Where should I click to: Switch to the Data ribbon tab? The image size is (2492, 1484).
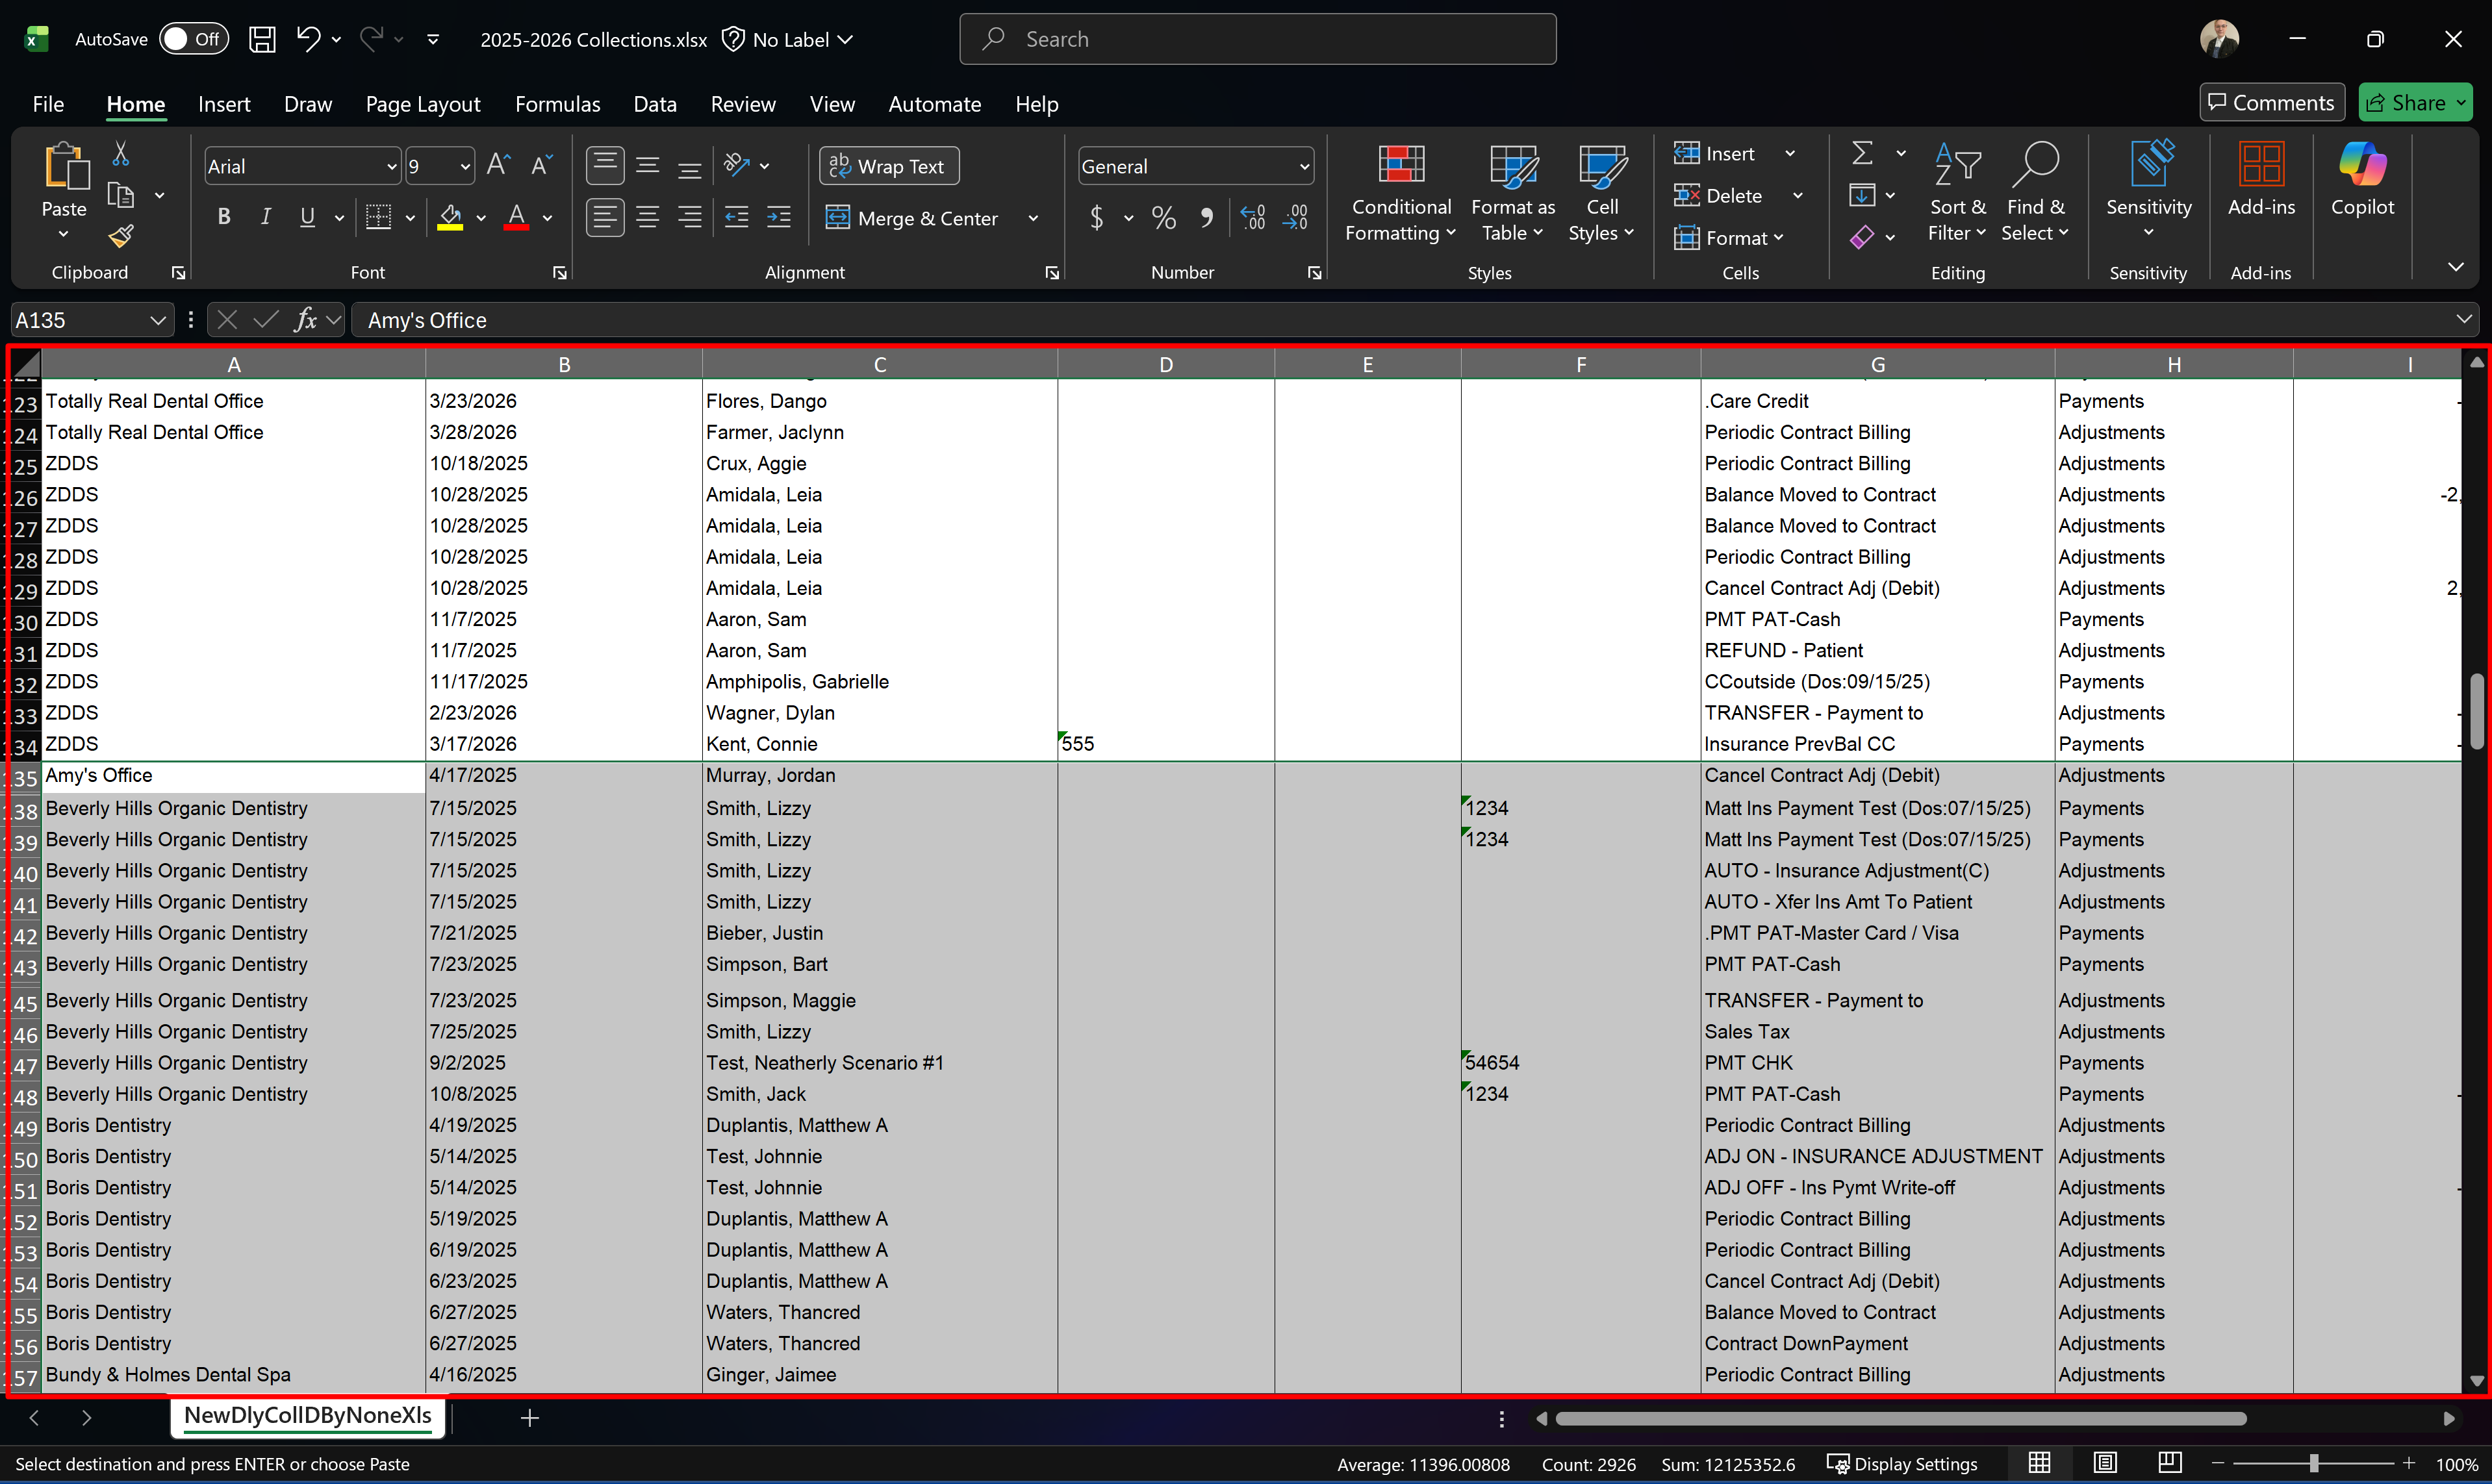point(655,104)
